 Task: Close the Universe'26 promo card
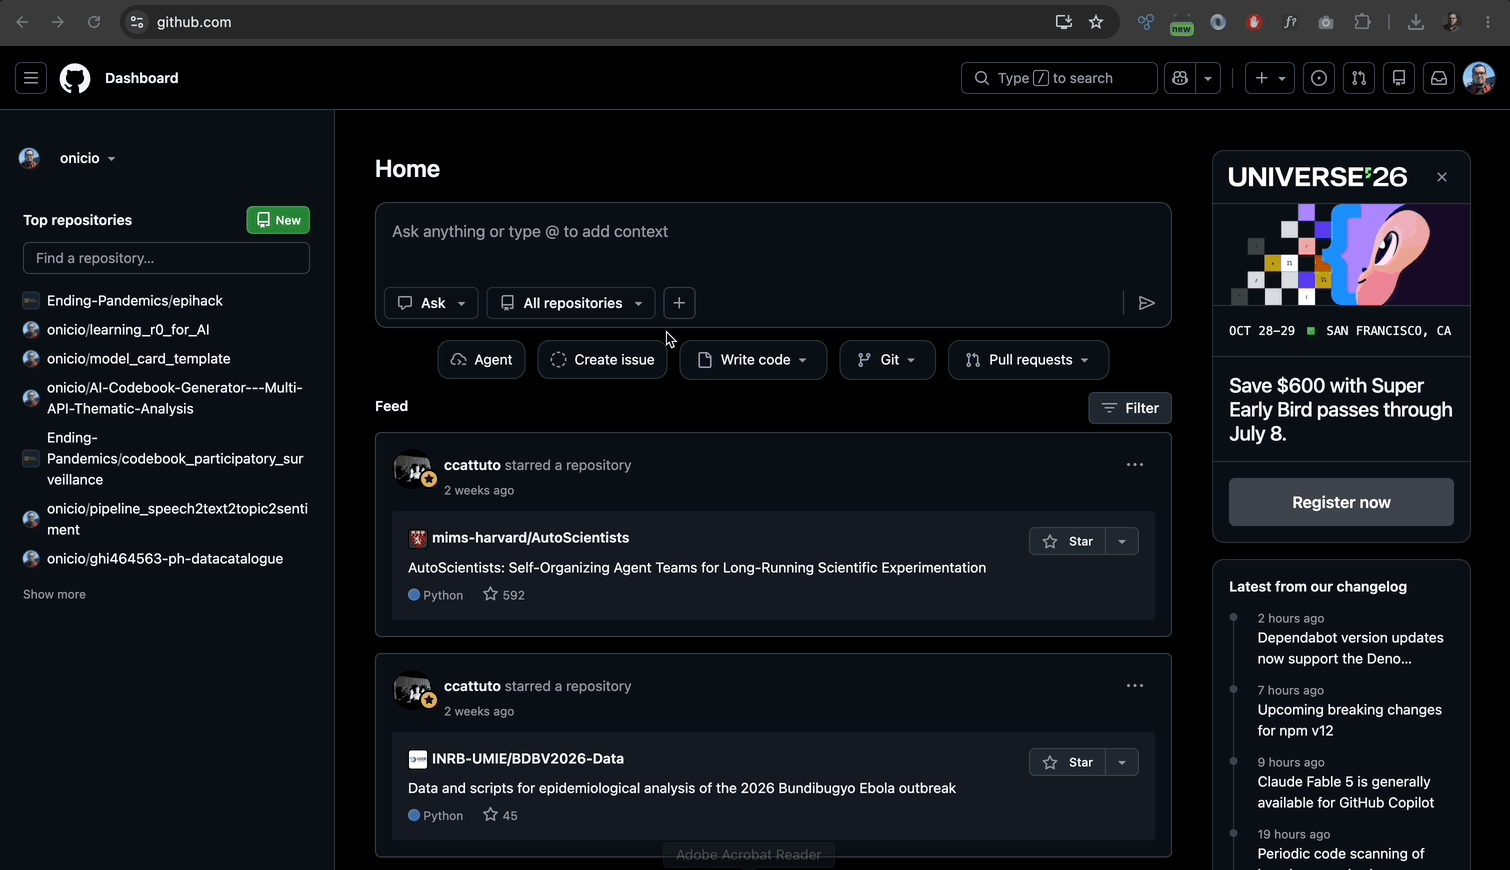pos(1442,177)
